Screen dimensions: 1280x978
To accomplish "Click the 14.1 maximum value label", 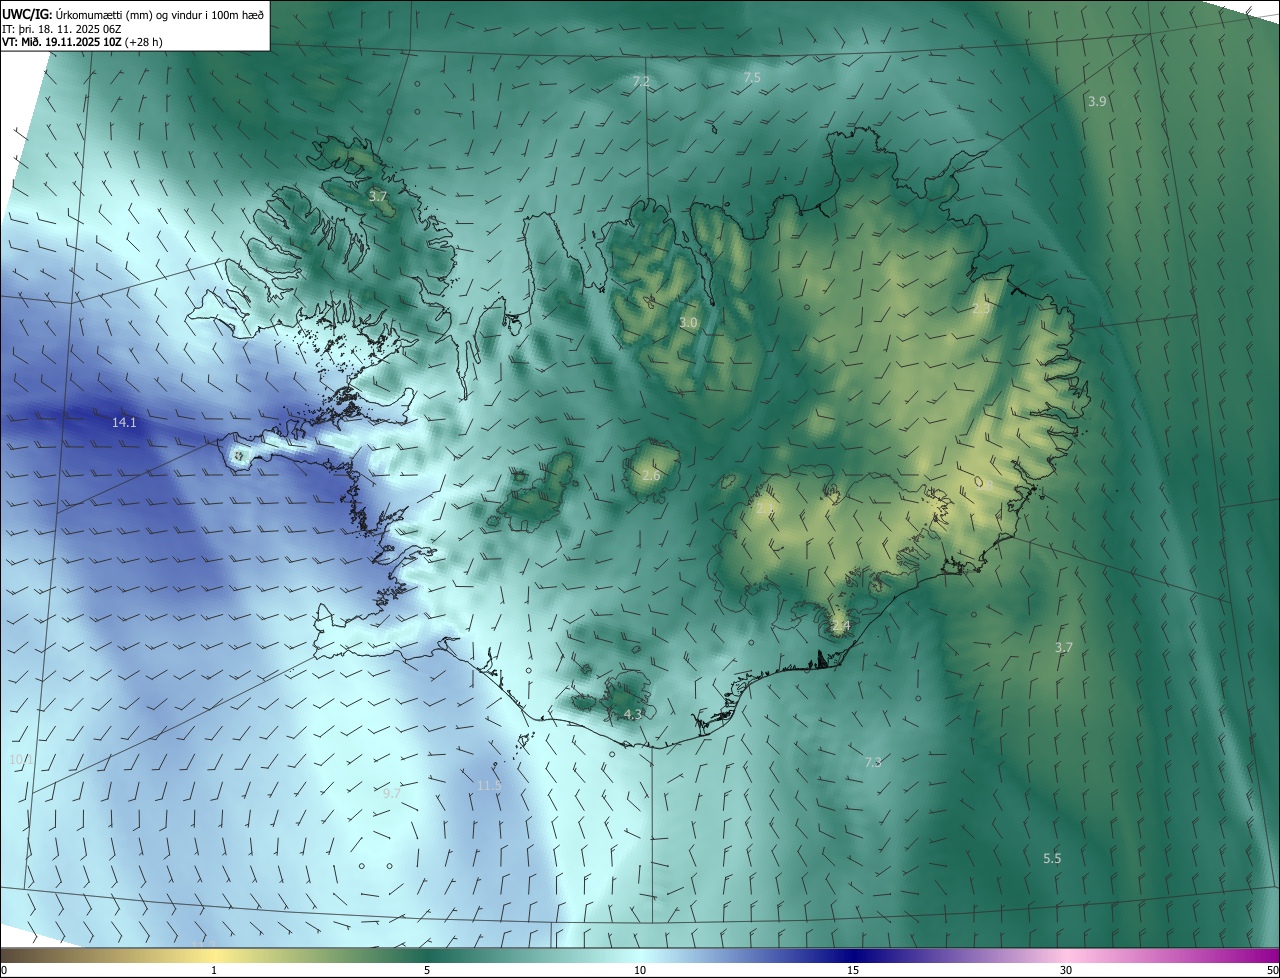I will click(124, 423).
